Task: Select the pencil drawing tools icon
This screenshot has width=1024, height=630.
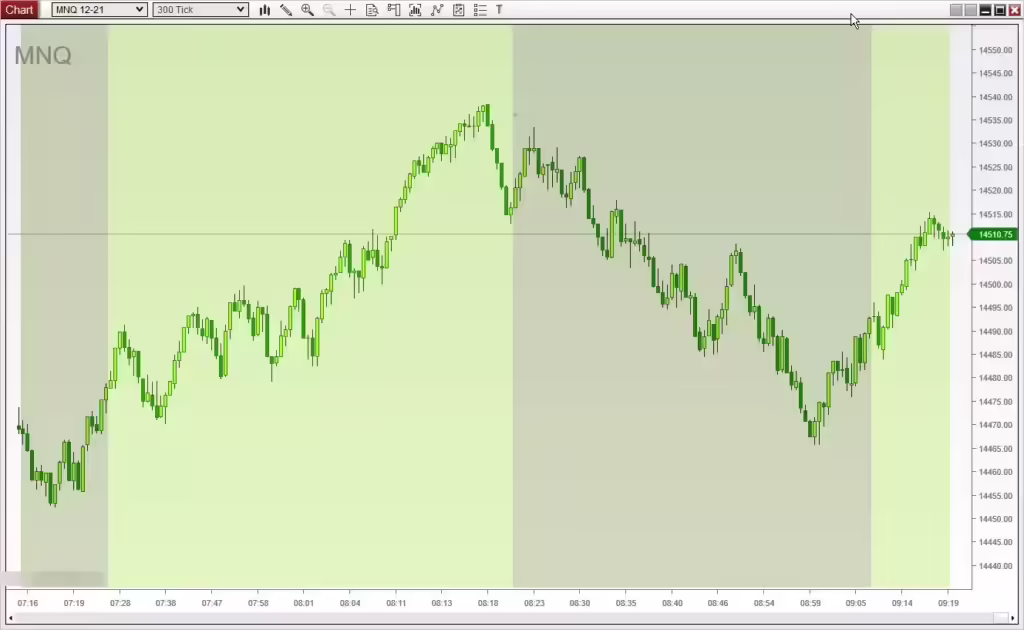Action: tap(286, 10)
